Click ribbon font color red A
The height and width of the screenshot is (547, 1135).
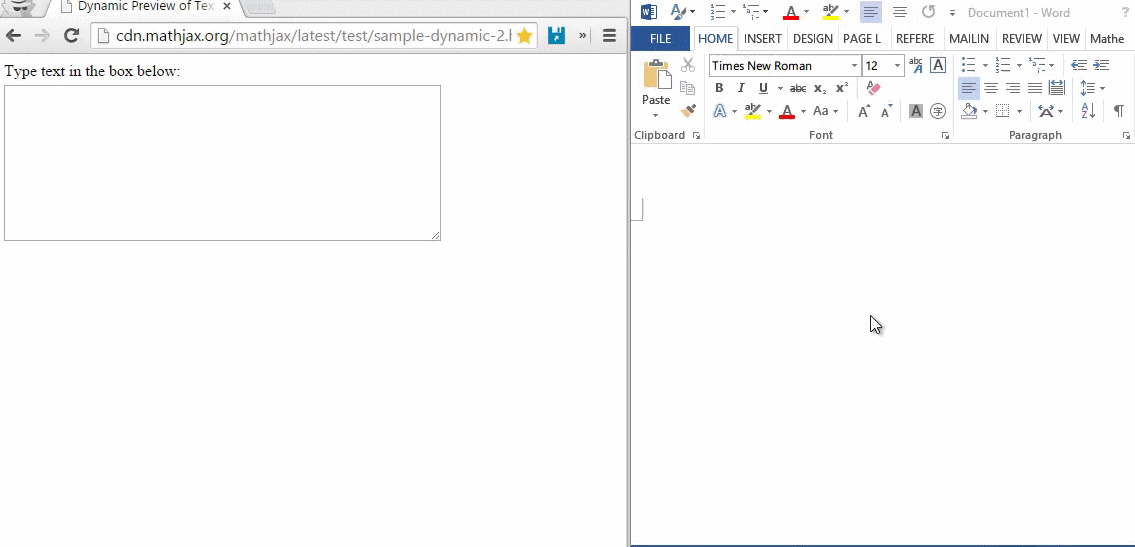[x=787, y=111]
